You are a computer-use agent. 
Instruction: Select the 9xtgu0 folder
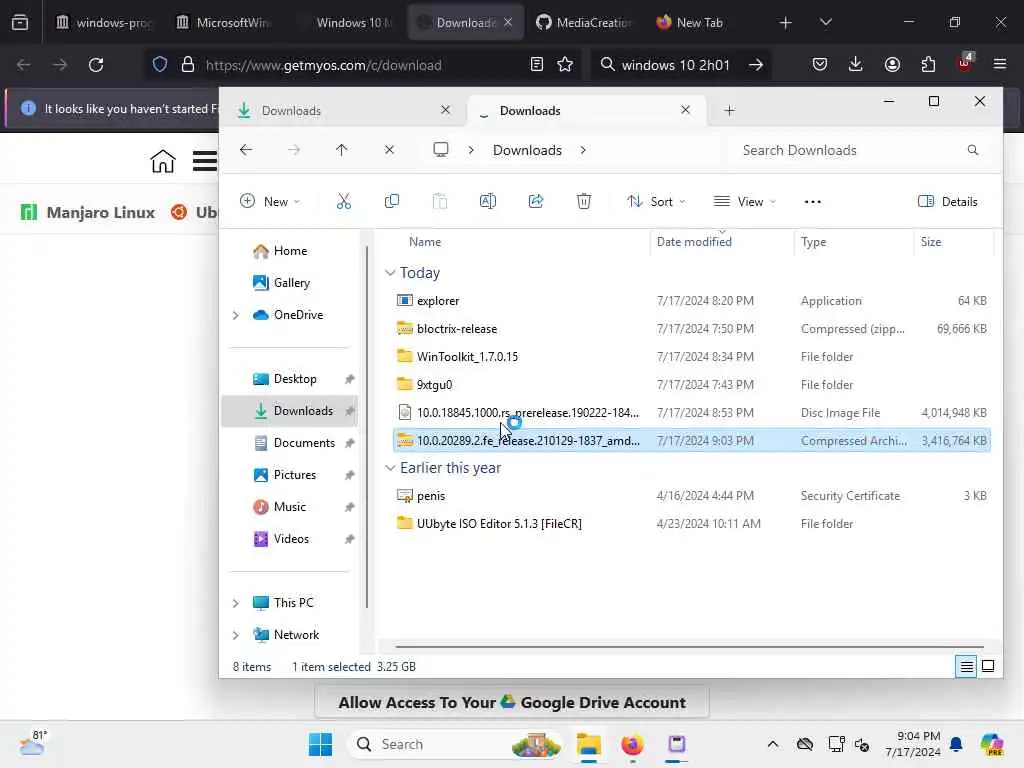[691, 385]
